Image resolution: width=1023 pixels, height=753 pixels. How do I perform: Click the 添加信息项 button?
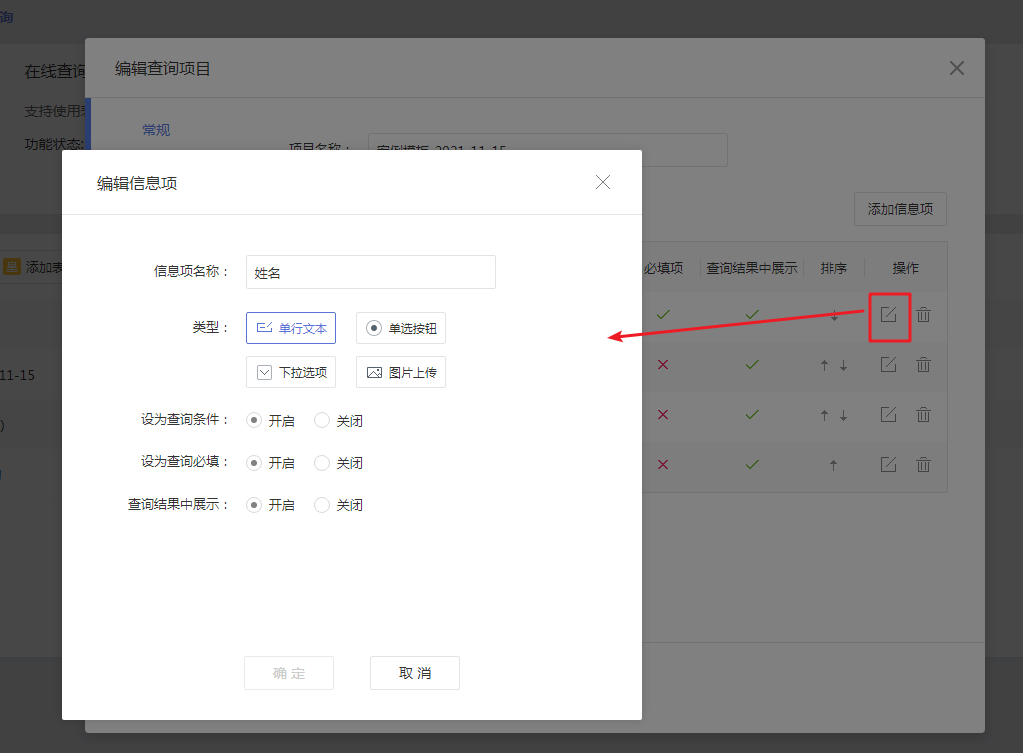pyautogui.click(x=900, y=209)
